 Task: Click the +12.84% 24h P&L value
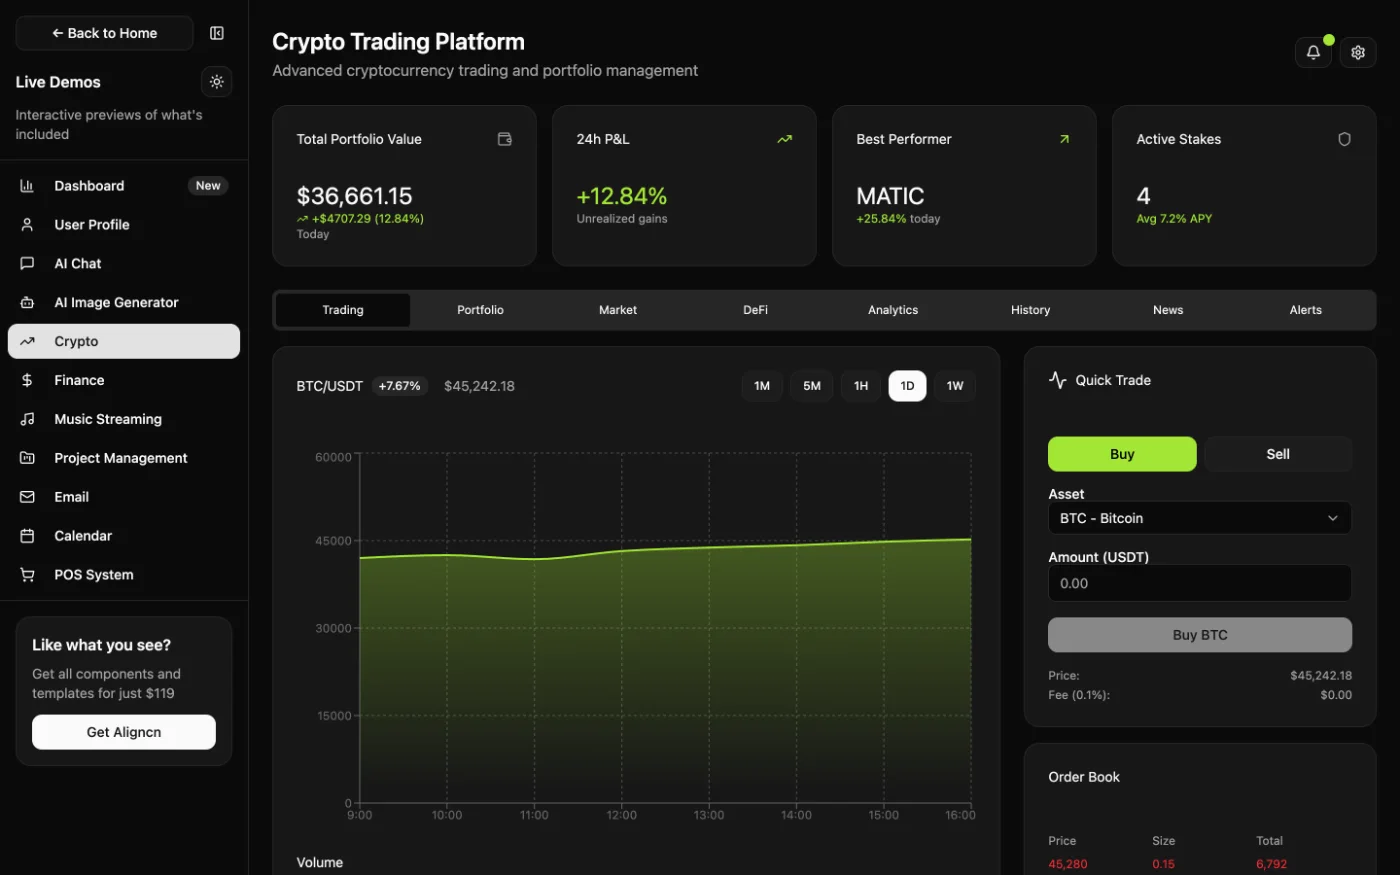622,196
